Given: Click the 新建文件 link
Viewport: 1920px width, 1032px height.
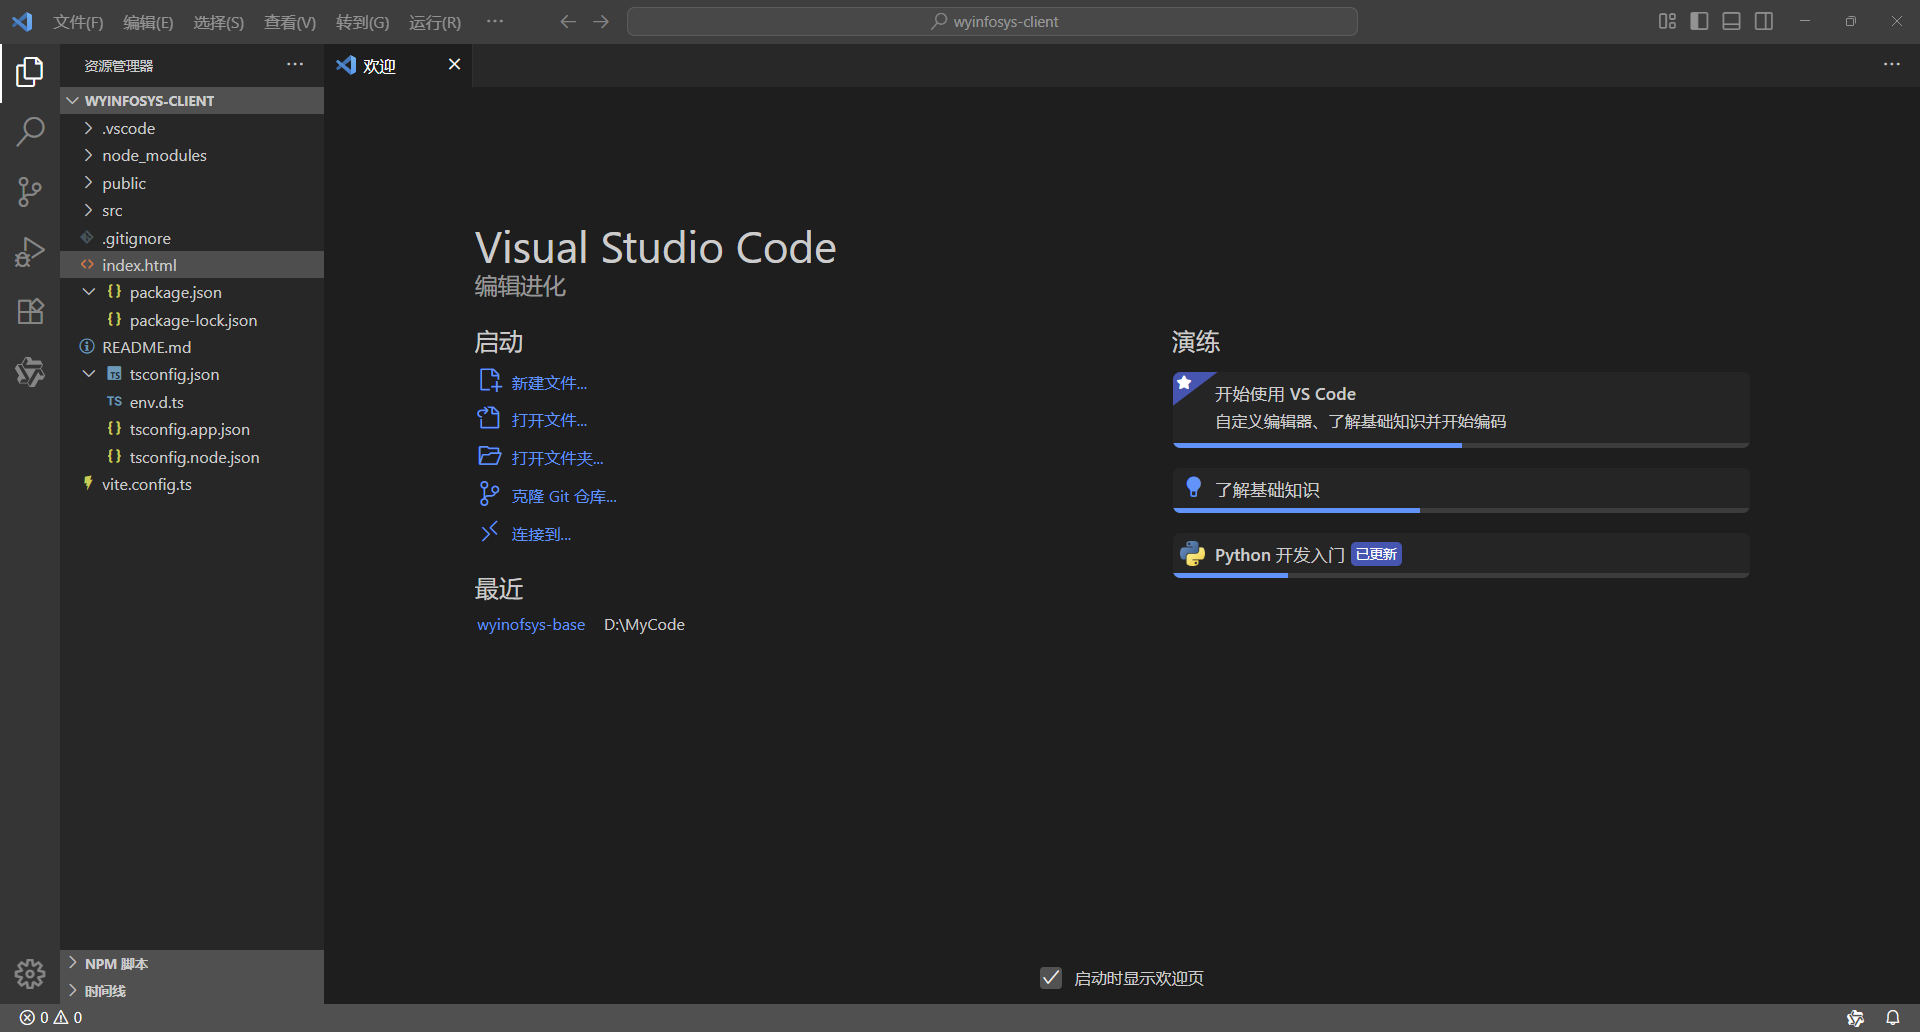Looking at the screenshot, I should pos(548,382).
